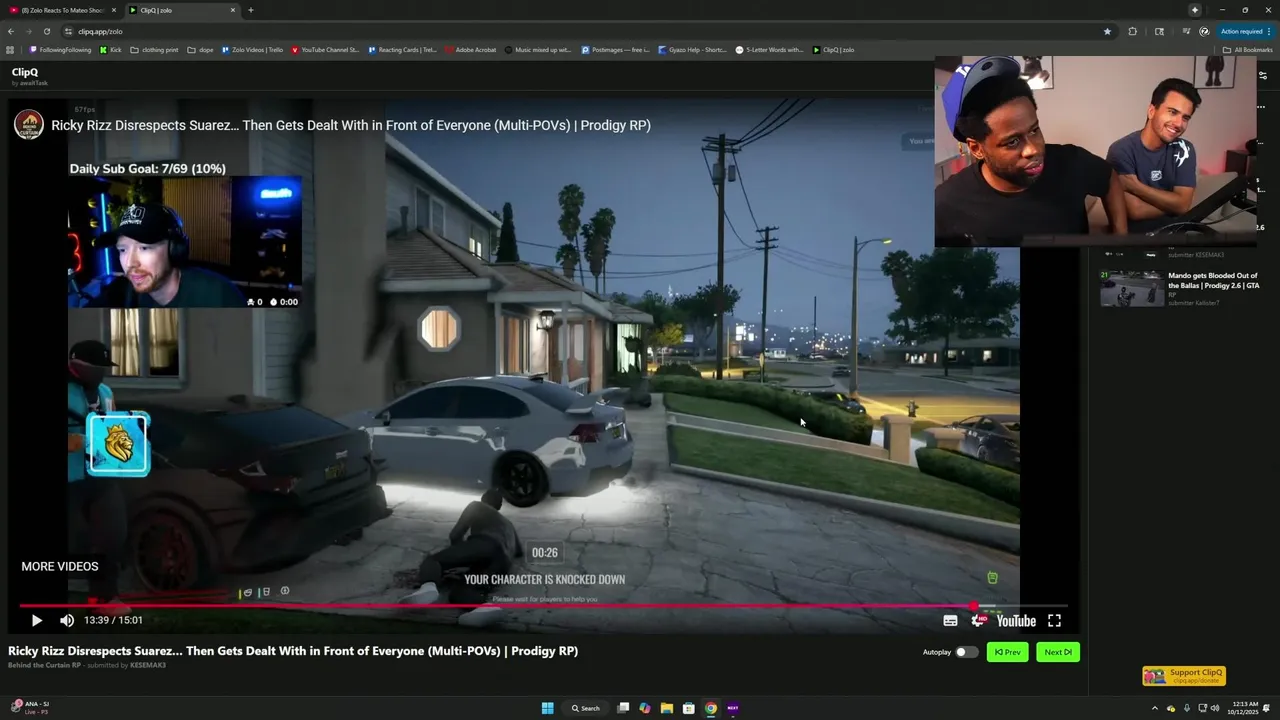Open the Kick bookmark
Image resolution: width=1280 pixels, height=720 pixels.
(x=111, y=50)
